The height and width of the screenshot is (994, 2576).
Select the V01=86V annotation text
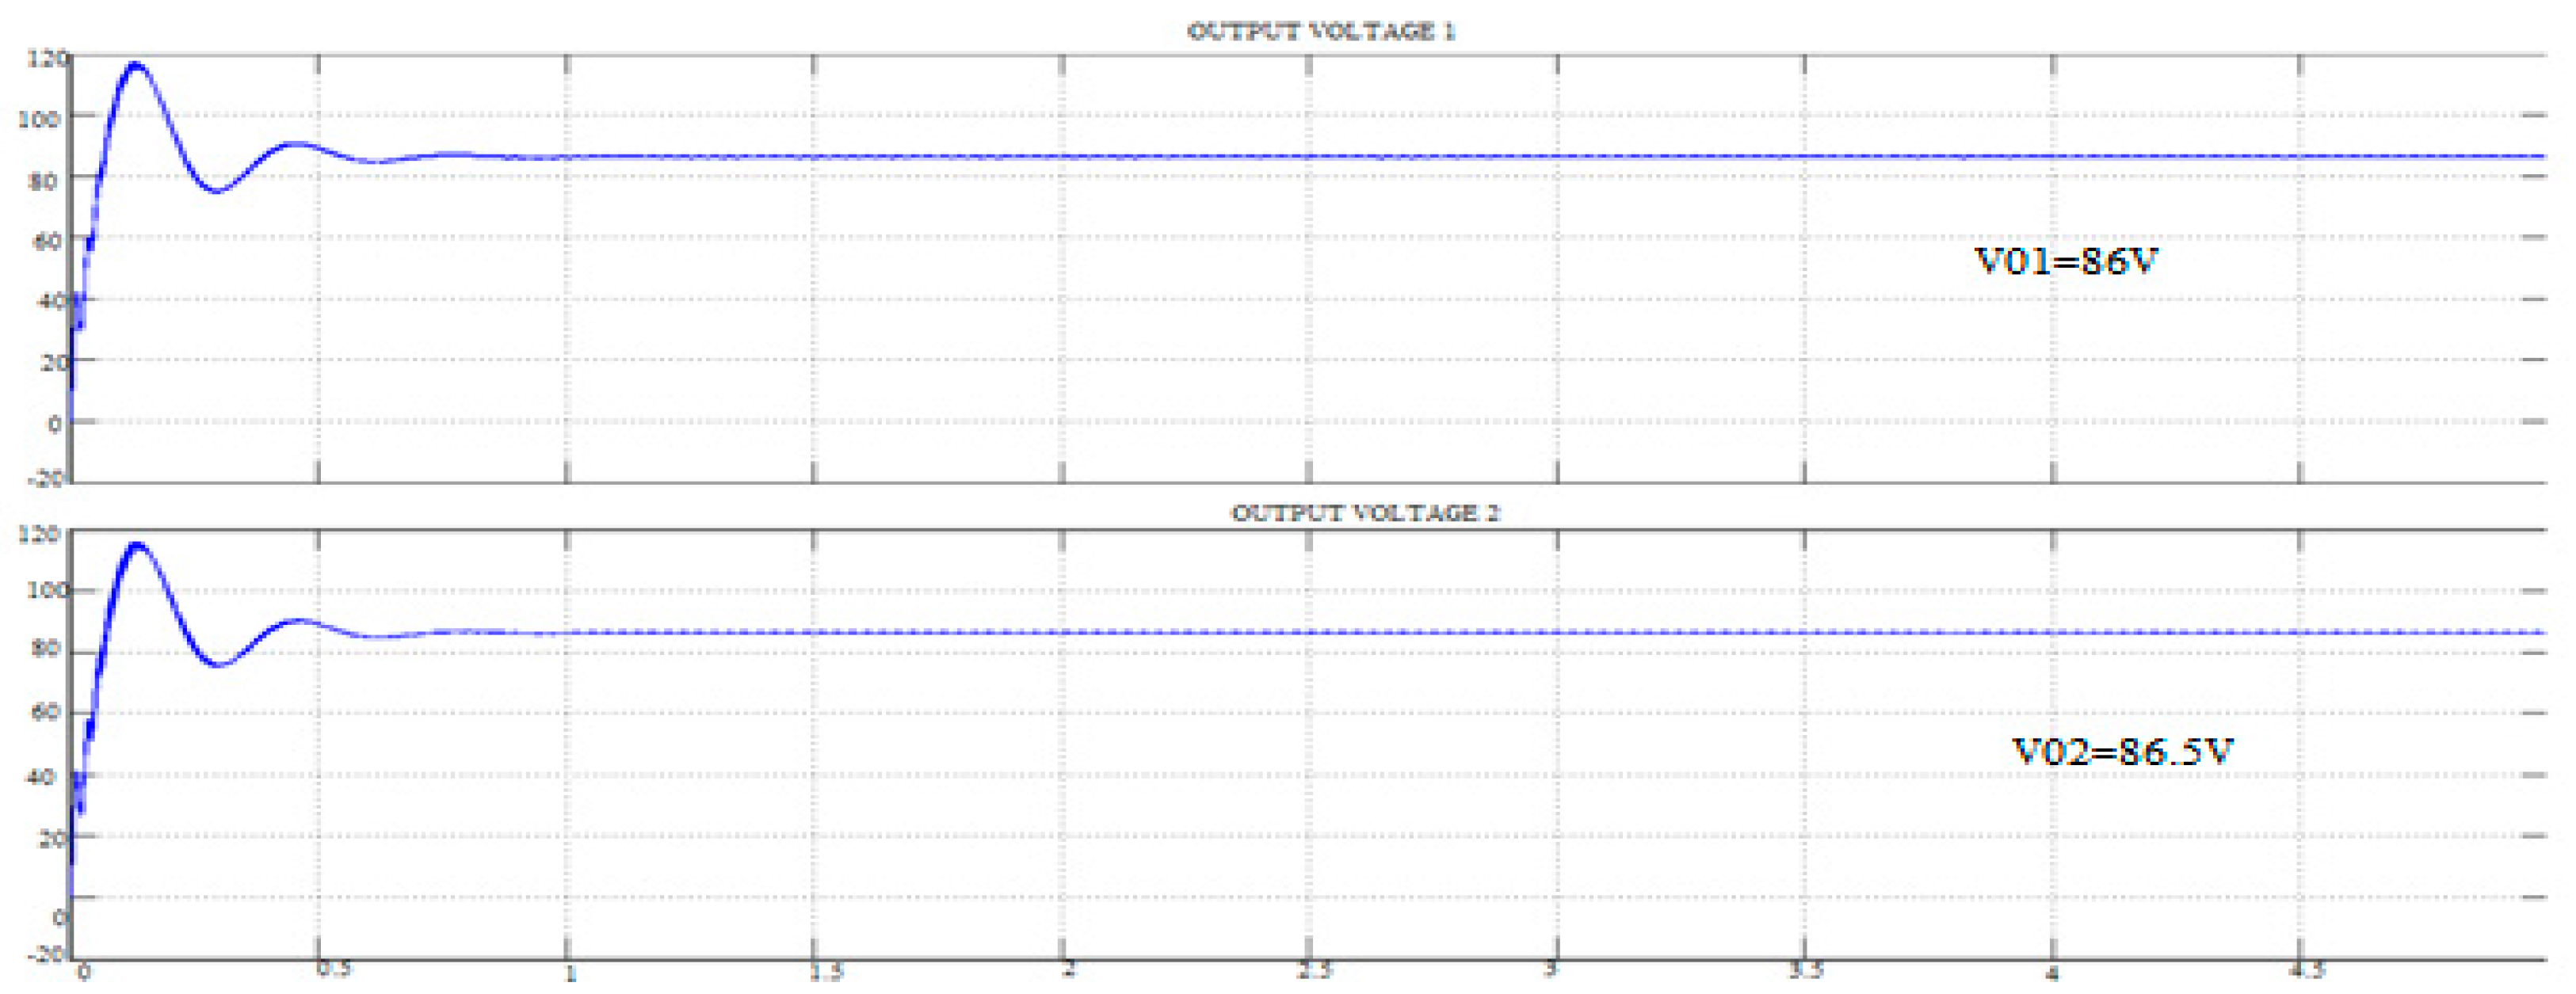click(x=2067, y=261)
